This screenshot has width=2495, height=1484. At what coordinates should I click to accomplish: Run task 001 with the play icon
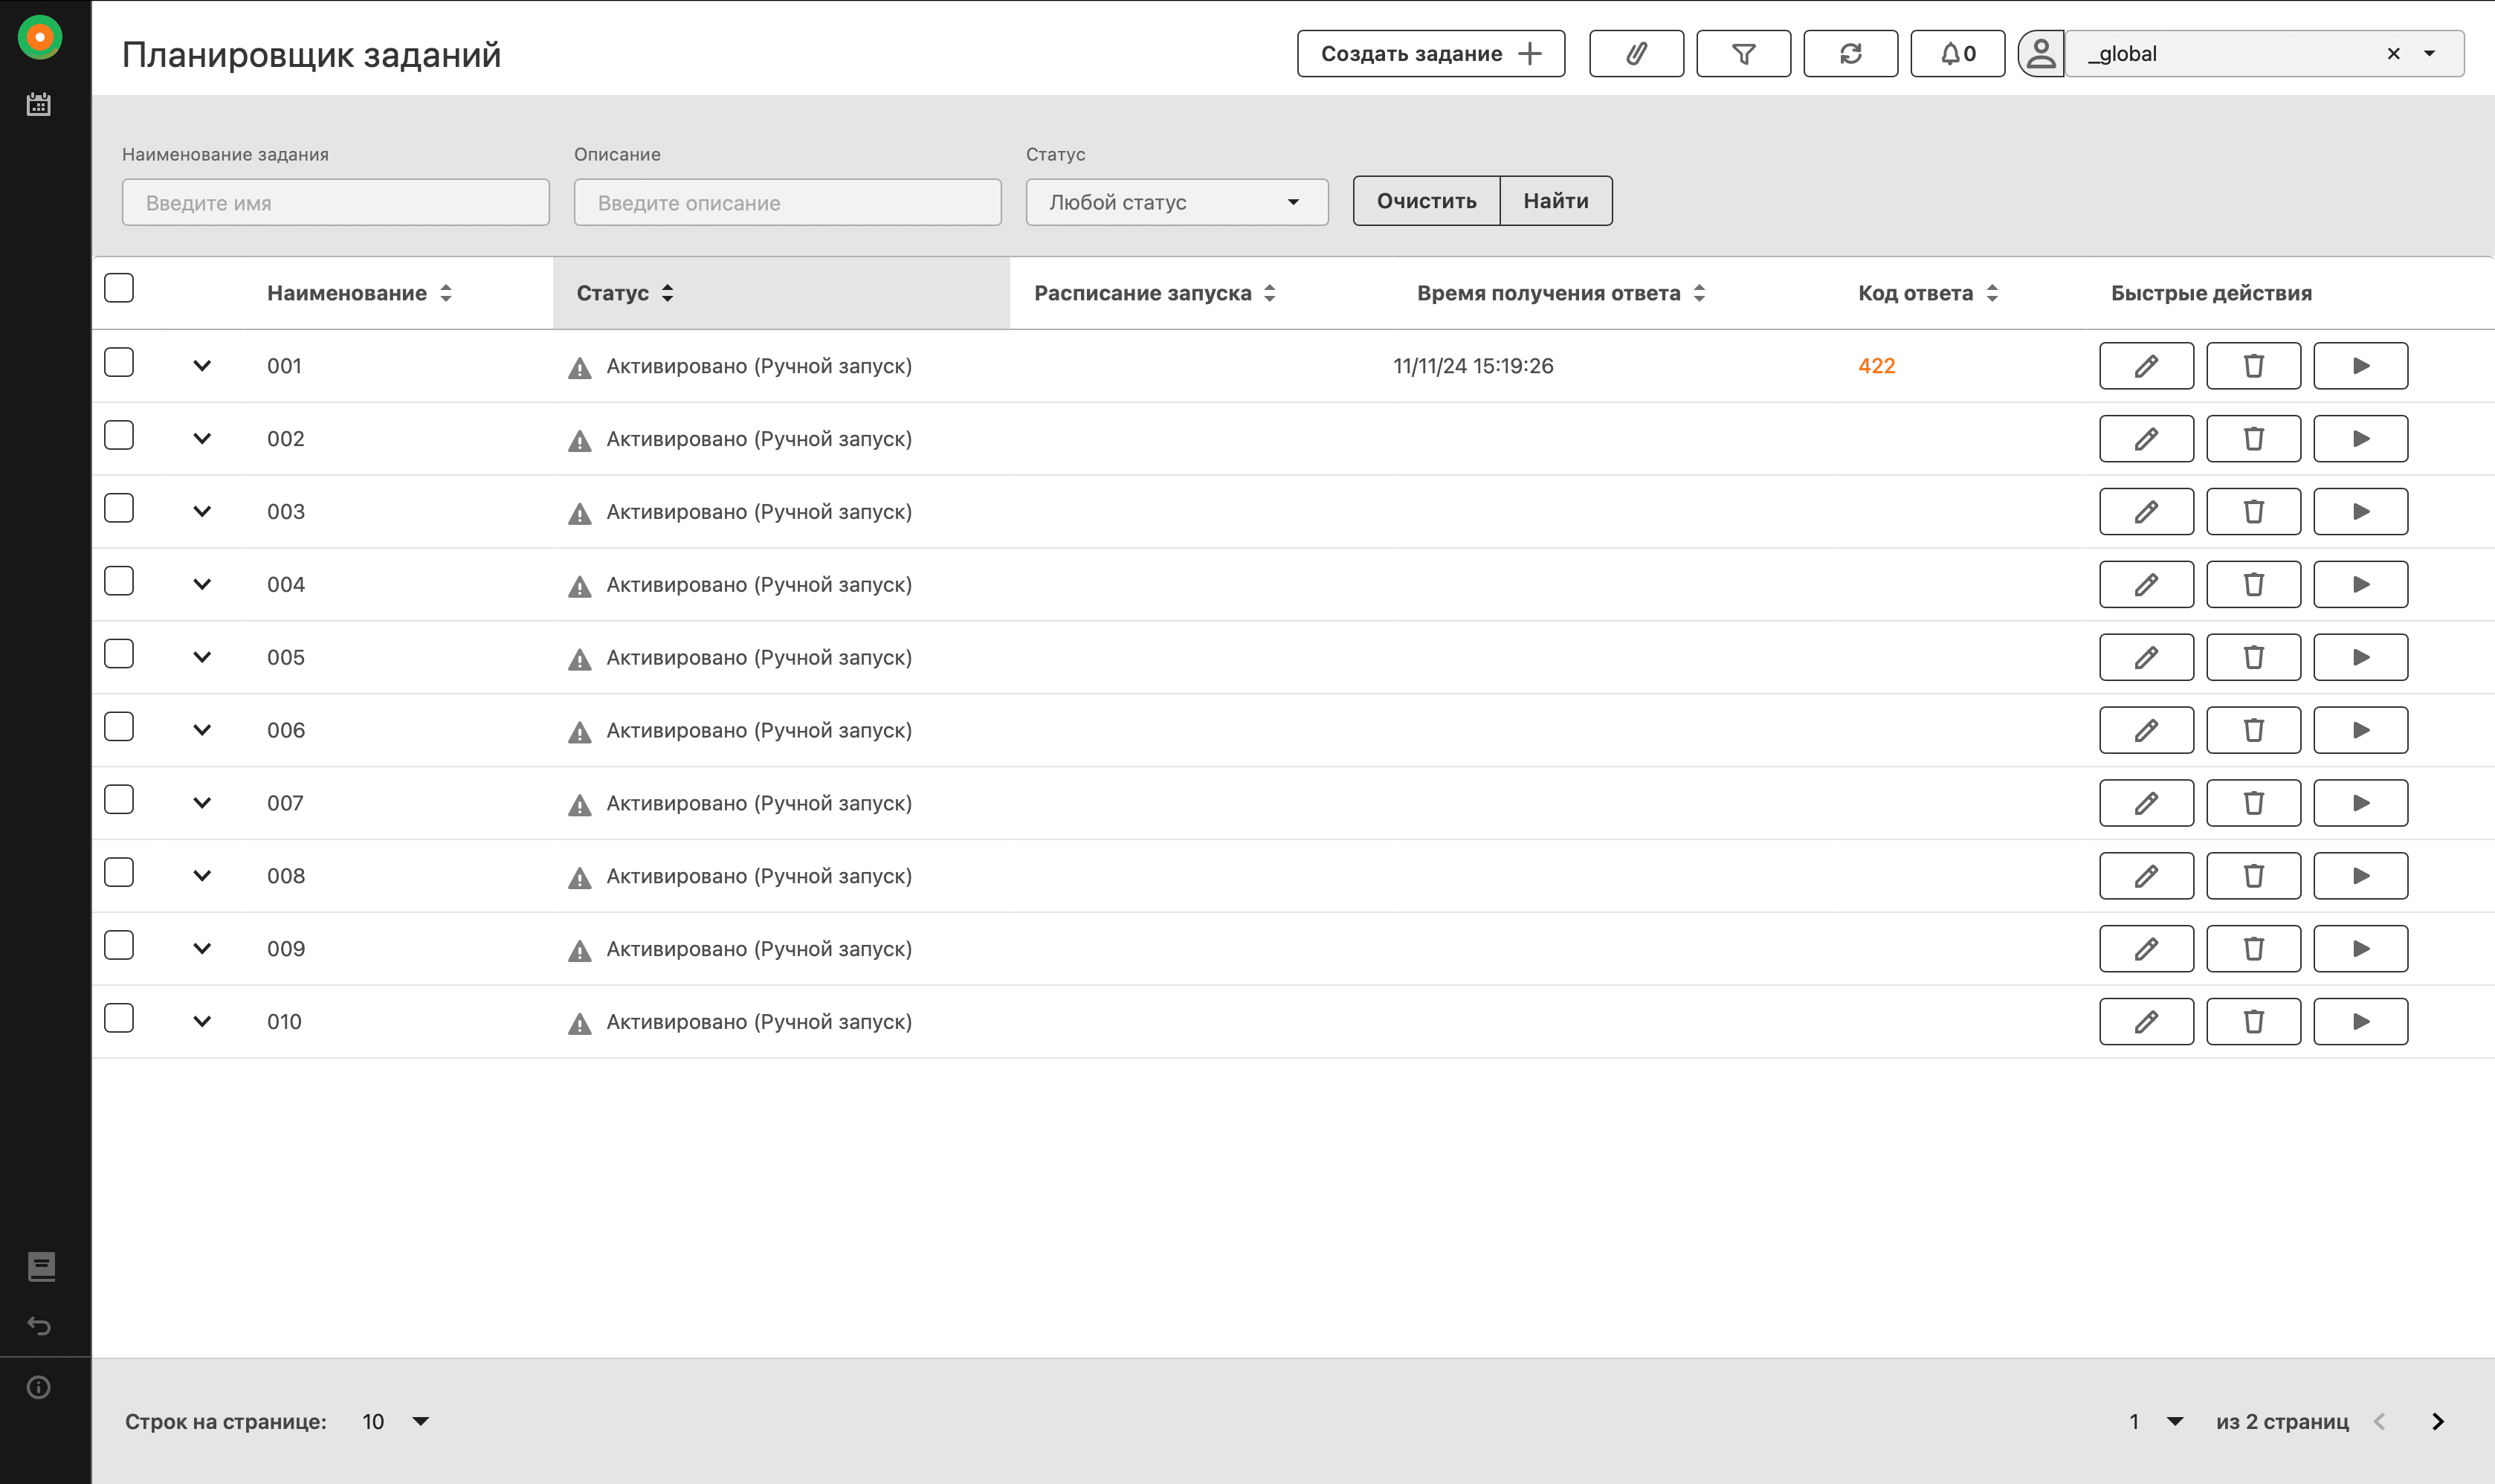2360,366
